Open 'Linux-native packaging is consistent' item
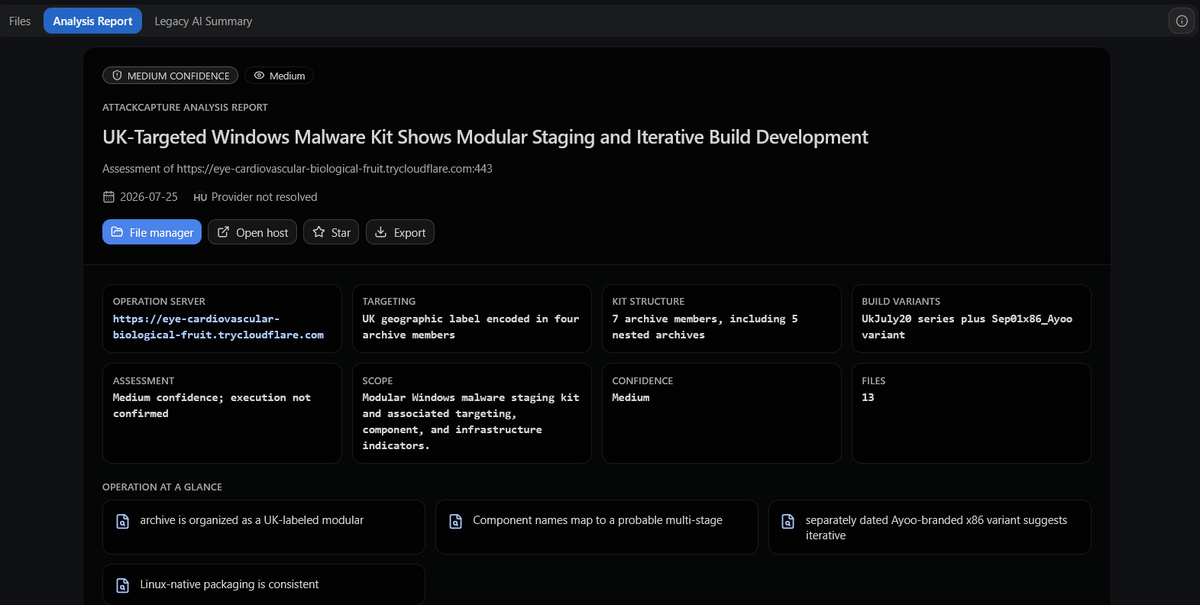This screenshot has width=1200, height=605. pos(263,584)
